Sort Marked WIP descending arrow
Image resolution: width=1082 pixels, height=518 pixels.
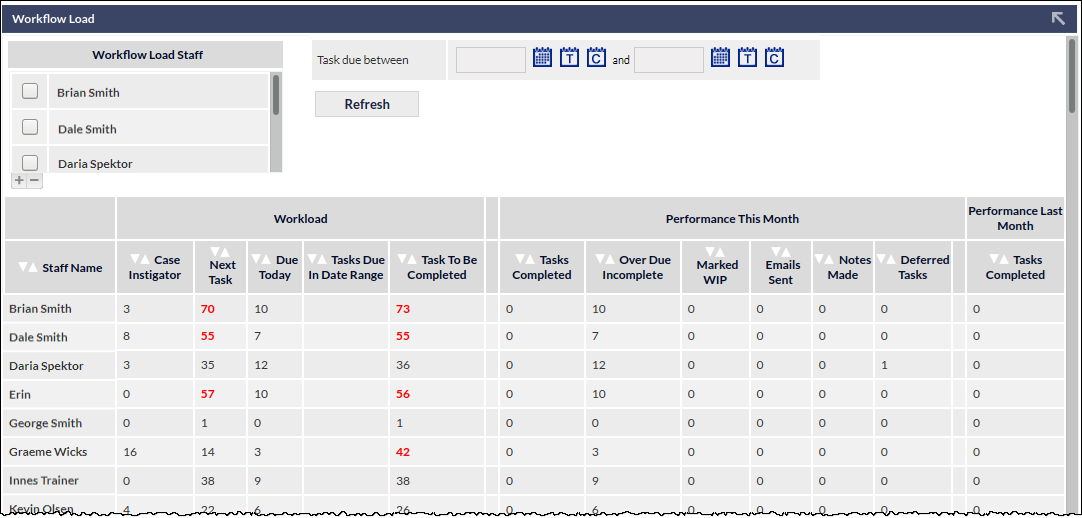[x=712, y=252]
